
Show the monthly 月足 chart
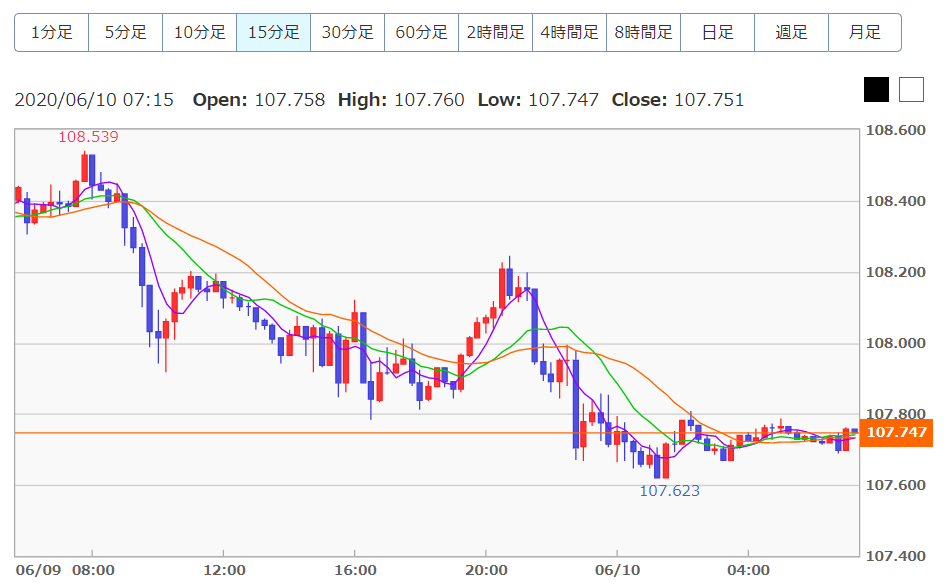coord(865,33)
